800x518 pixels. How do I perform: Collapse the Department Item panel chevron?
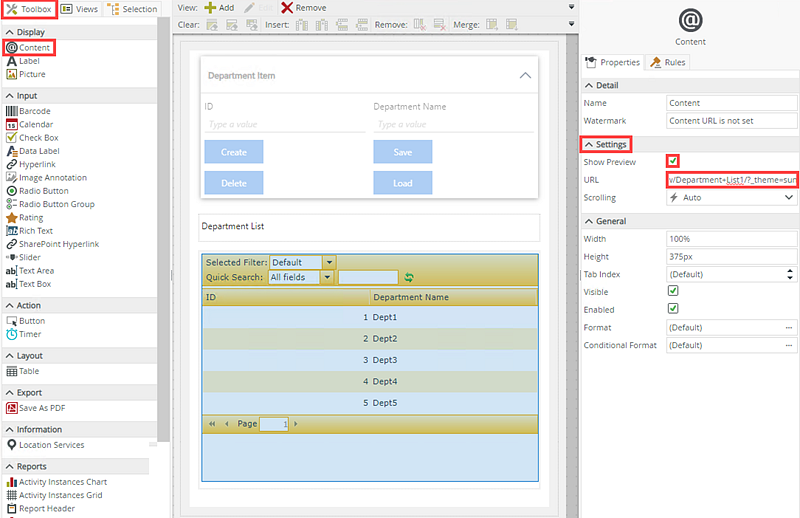coord(525,75)
